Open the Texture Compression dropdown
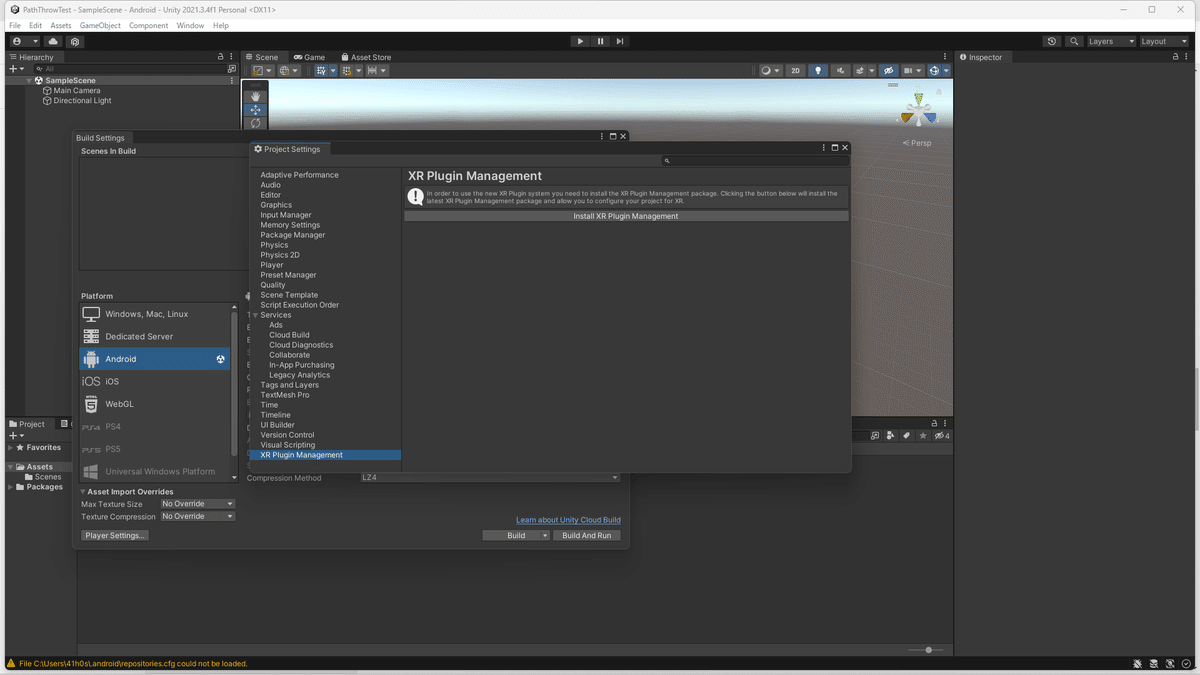 click(x=198, y=517)
